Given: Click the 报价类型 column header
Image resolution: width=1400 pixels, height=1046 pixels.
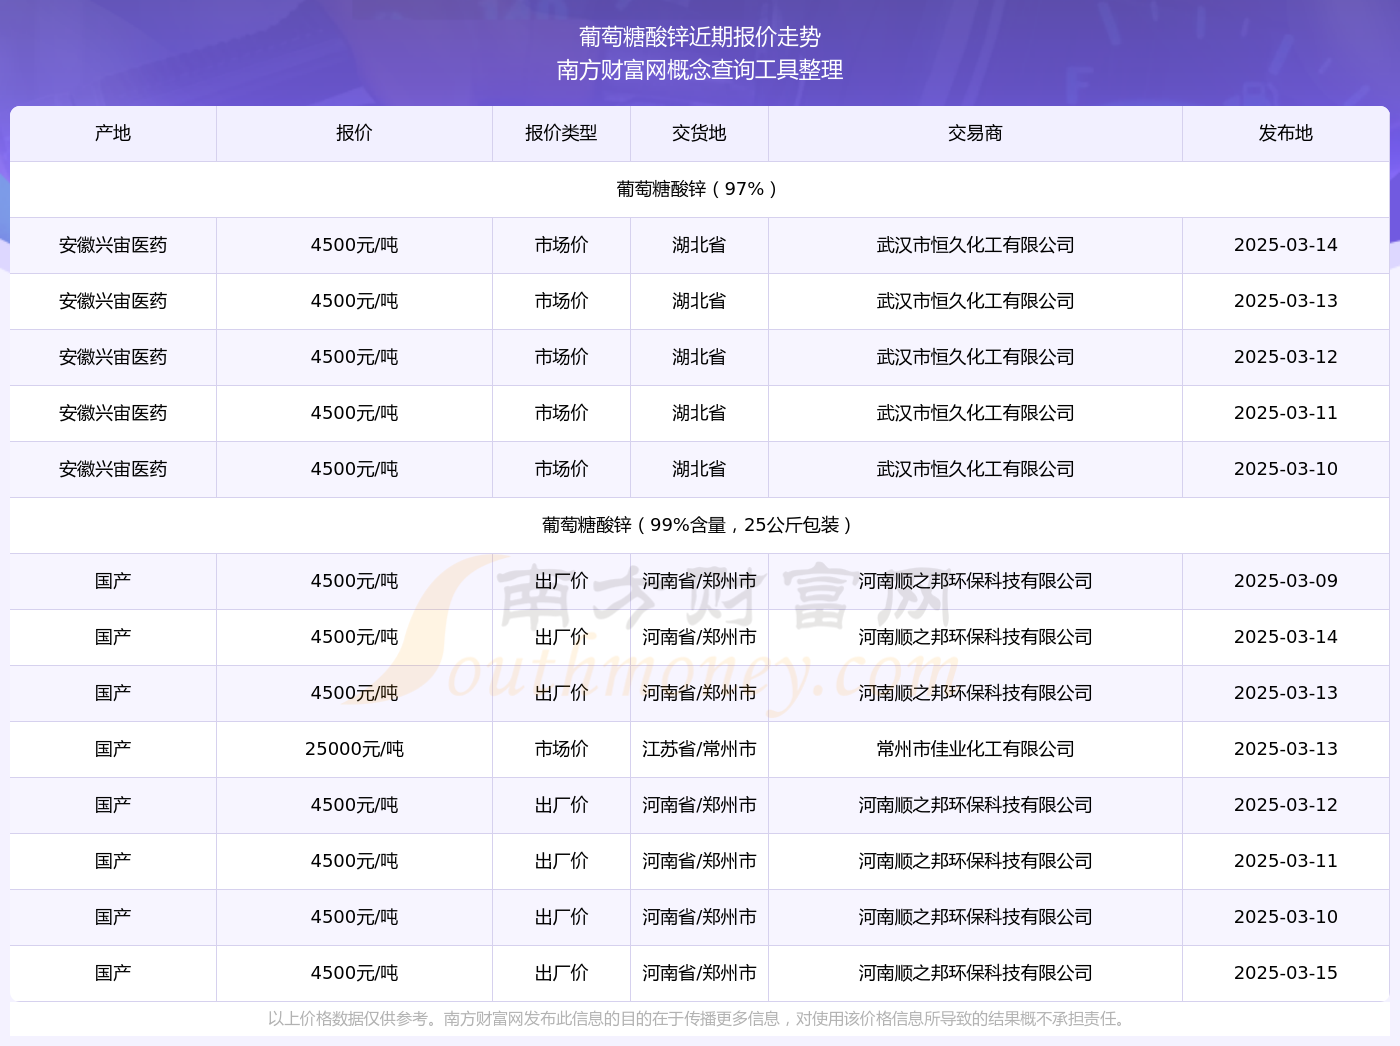Looking at the screenshot, I should click(x=561, y=133).
